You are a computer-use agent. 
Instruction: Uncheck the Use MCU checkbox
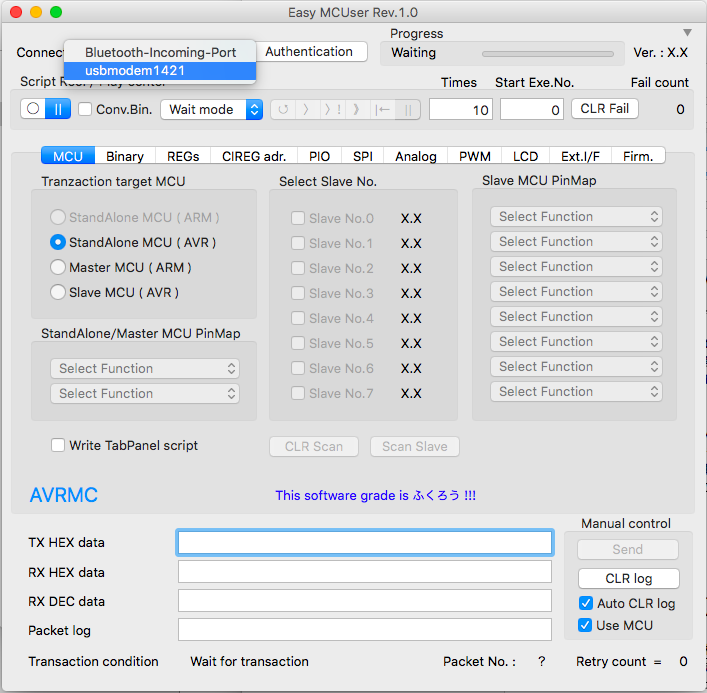pos(585,625)
